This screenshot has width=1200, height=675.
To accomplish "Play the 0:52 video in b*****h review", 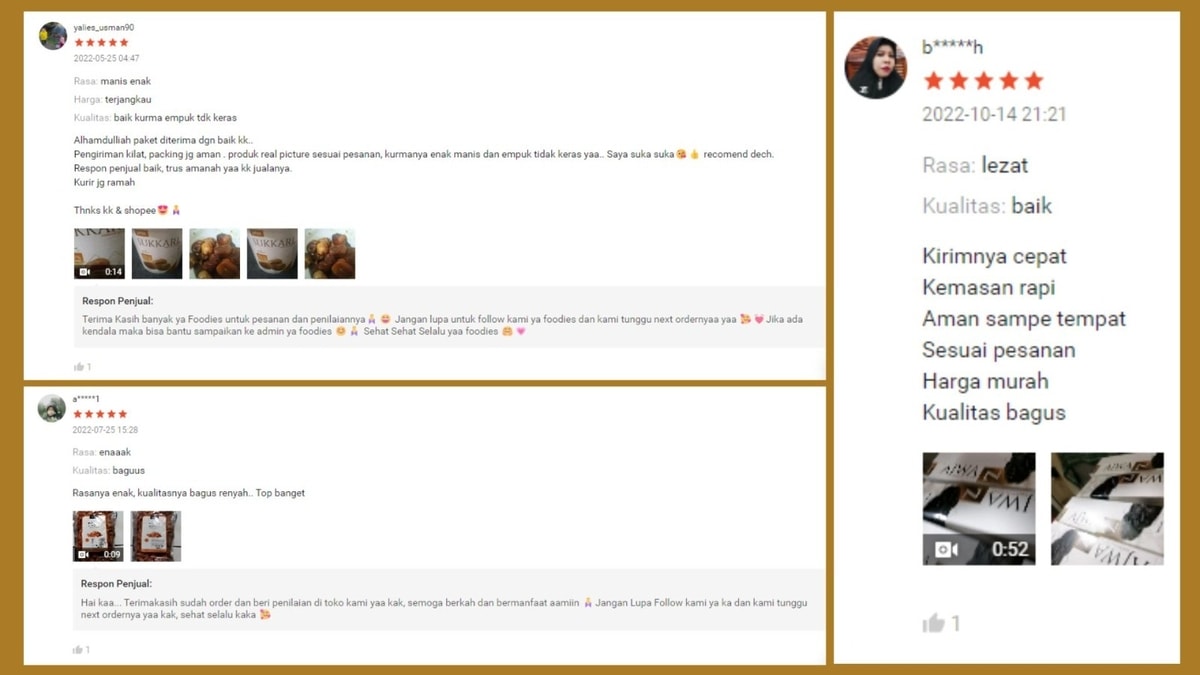I will (979, 509).
